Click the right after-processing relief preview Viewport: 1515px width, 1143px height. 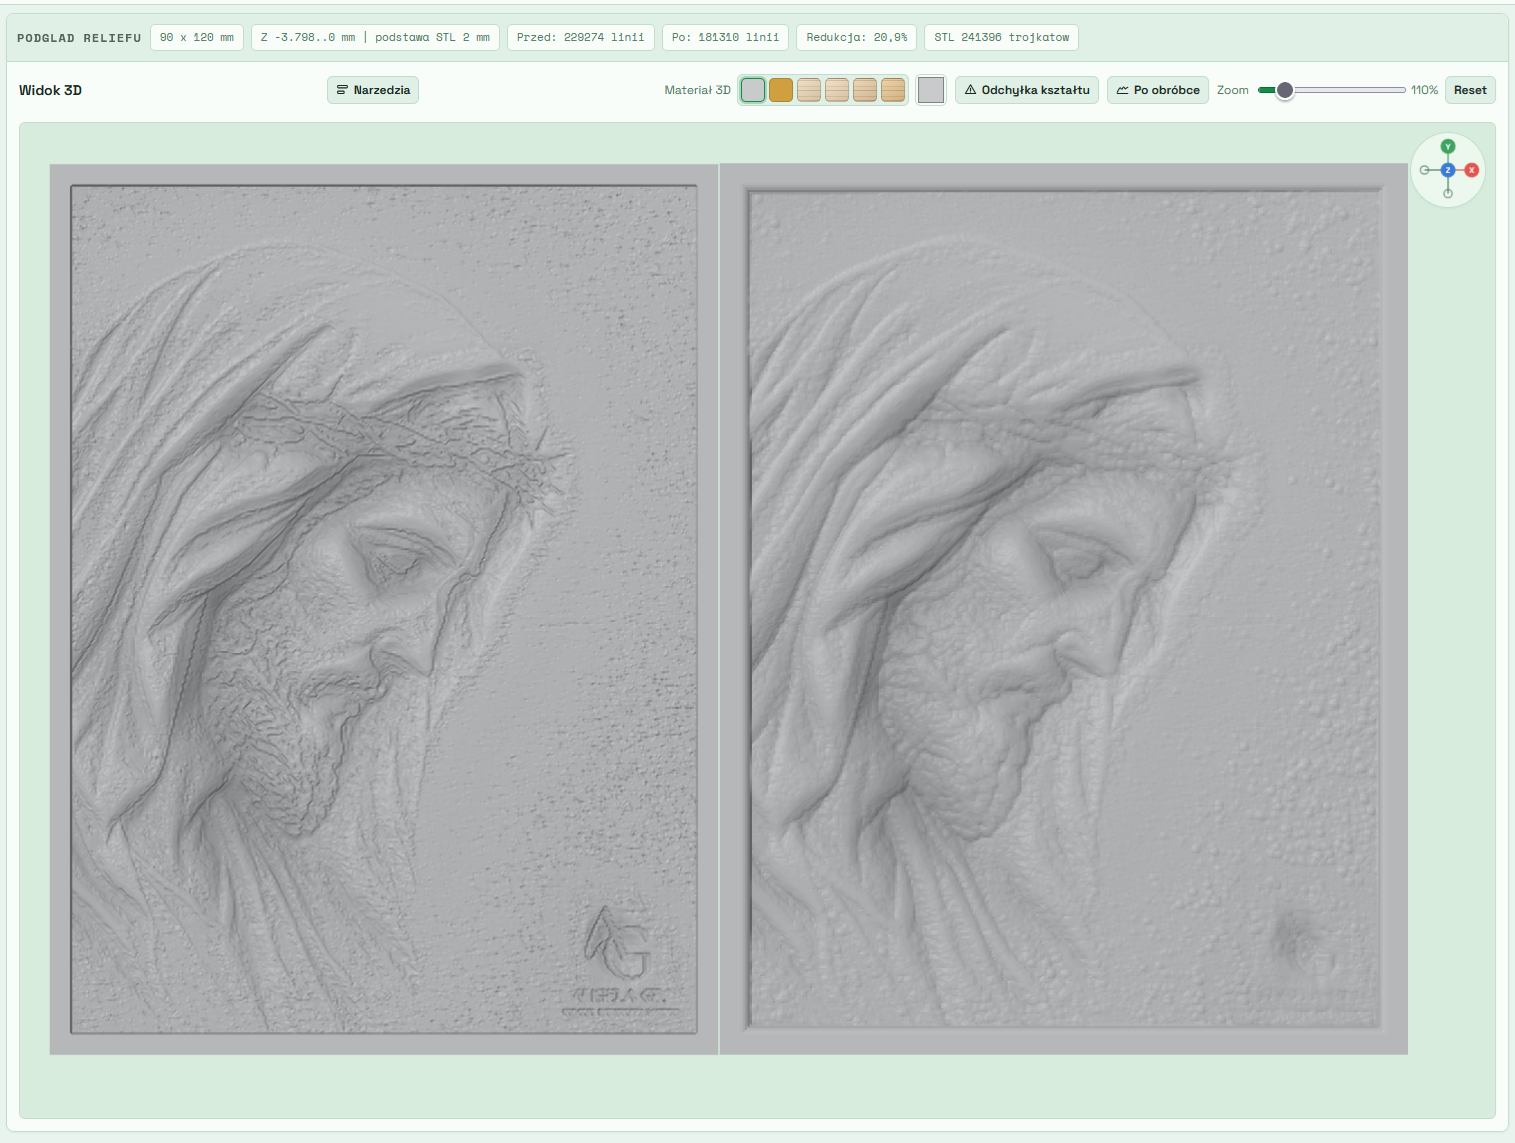1064,609
